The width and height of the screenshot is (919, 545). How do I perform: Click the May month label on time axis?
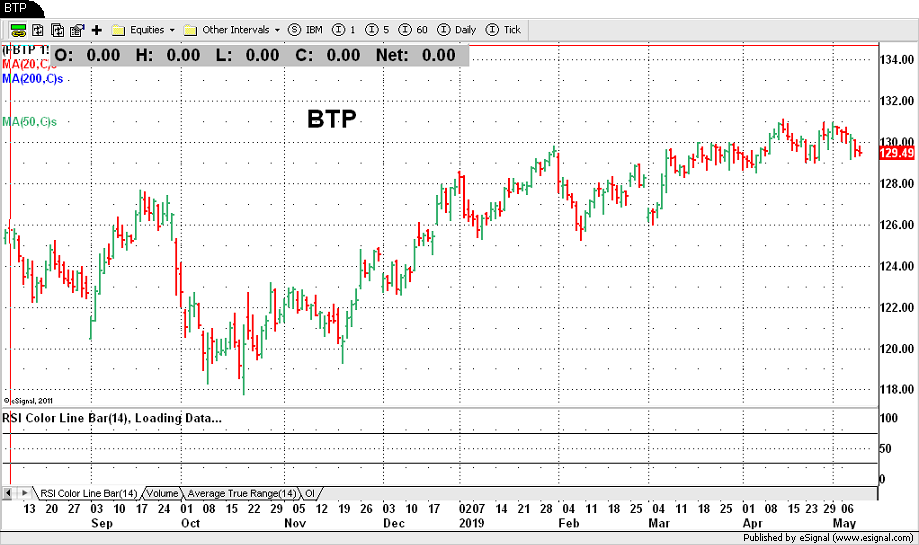pyautogui.click(x=845, y=523)
